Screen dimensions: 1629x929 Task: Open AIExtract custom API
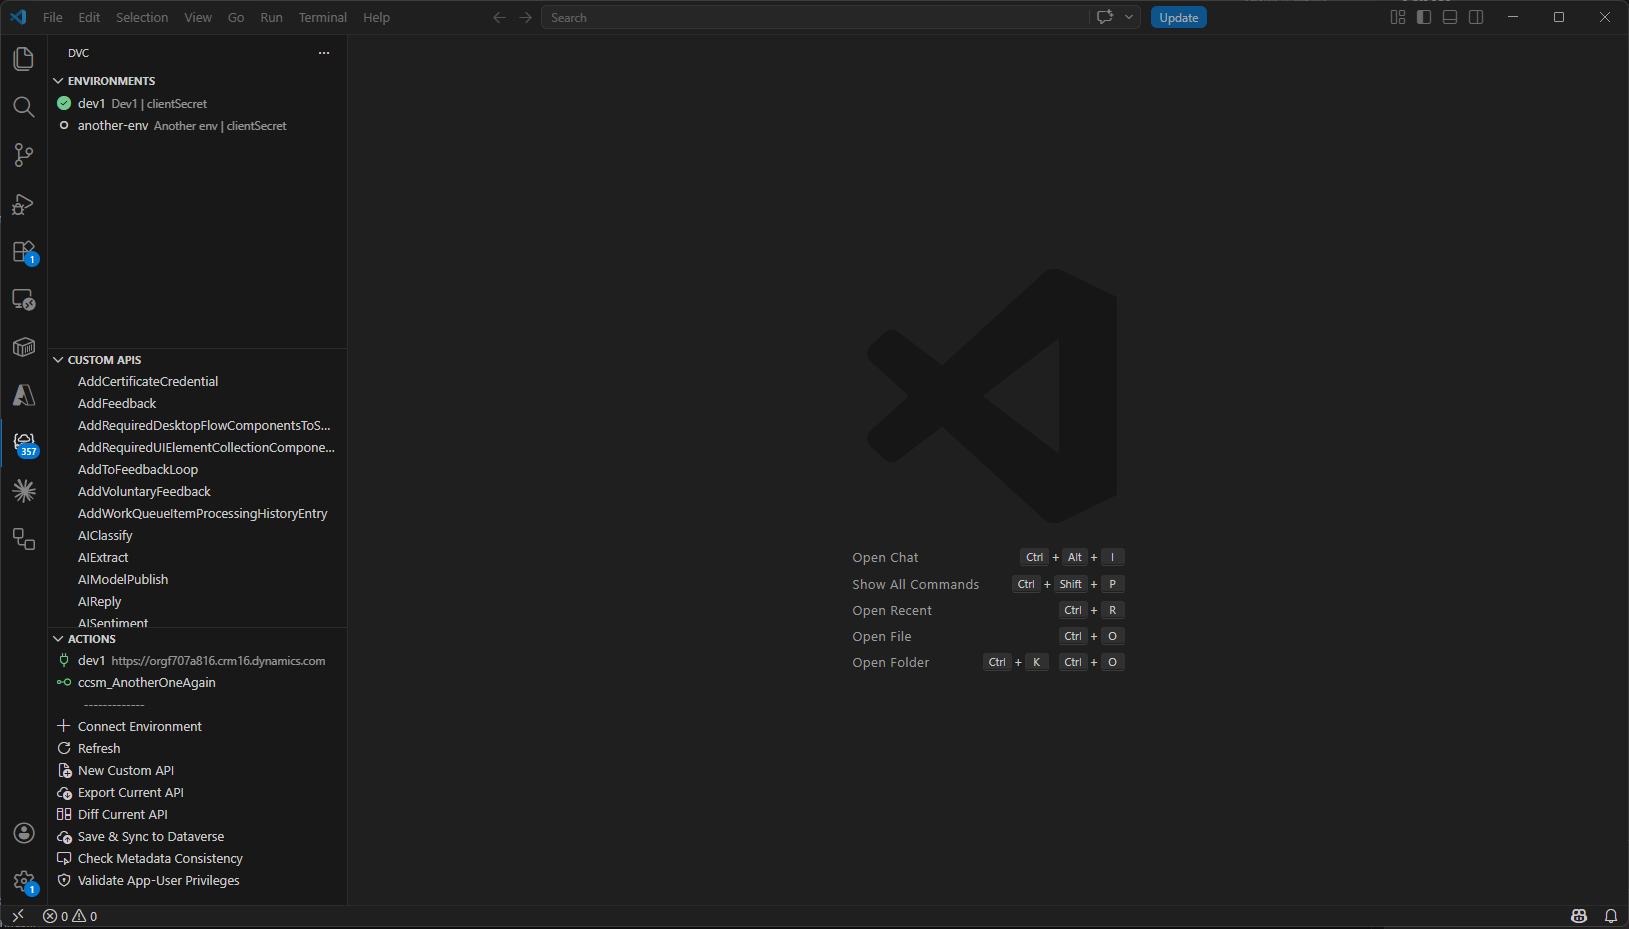[197, 558]
